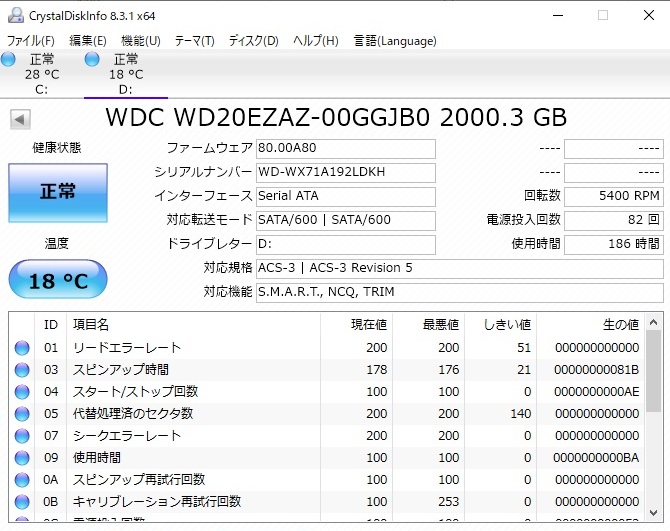Click status orb of ID 09 使用時間 row
Viewport: 670px width, 531px height.
click(x=22, y=458)
